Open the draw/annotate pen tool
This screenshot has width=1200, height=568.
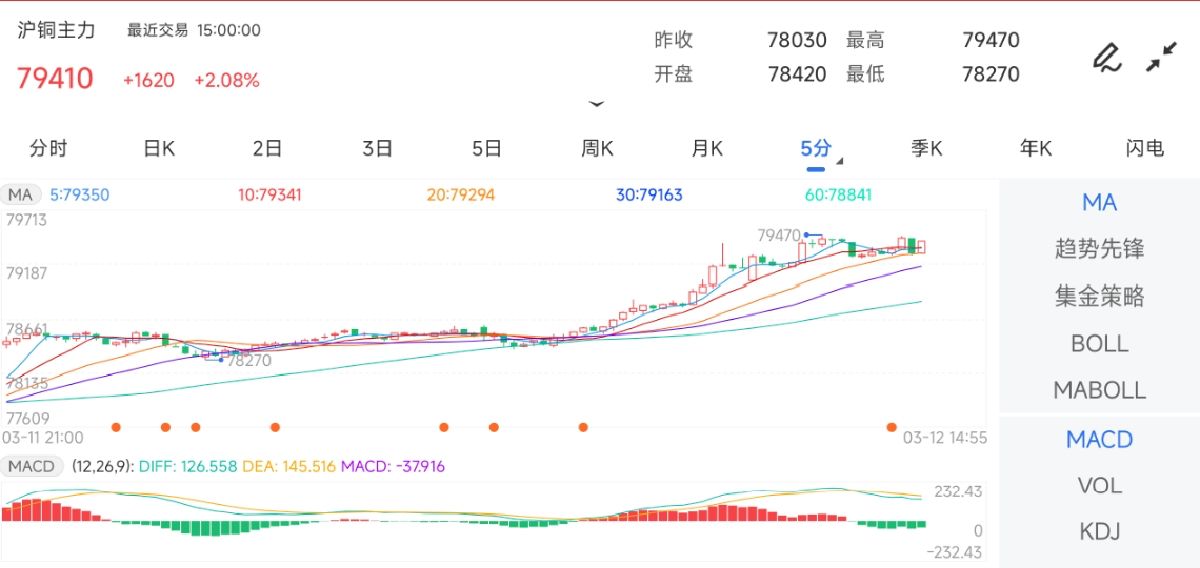click(1106, 57)
